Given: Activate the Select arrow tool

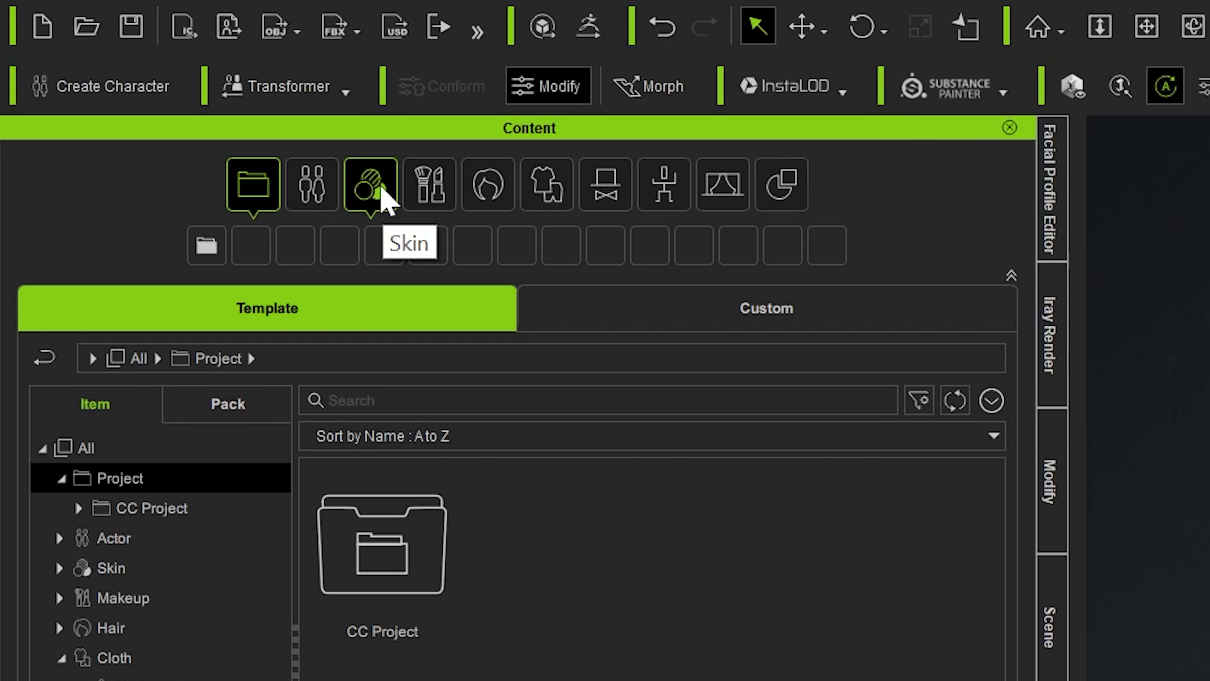Looking at the screenshot, I should 758,27.
